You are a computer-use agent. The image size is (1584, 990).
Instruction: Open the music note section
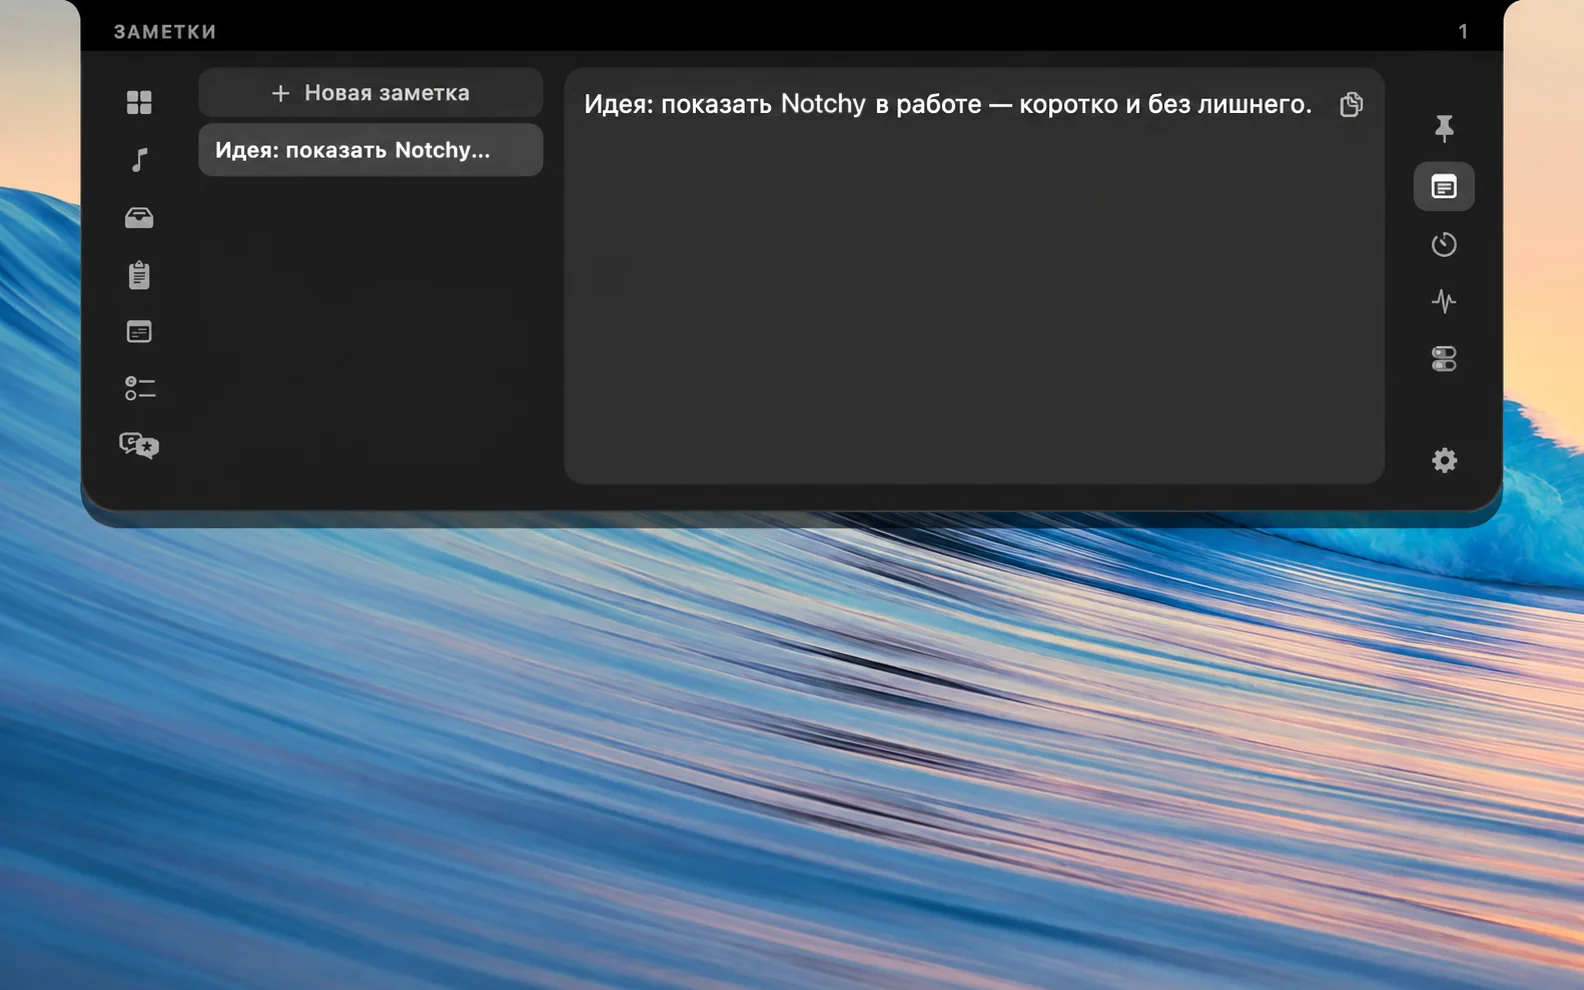point(139,160)
